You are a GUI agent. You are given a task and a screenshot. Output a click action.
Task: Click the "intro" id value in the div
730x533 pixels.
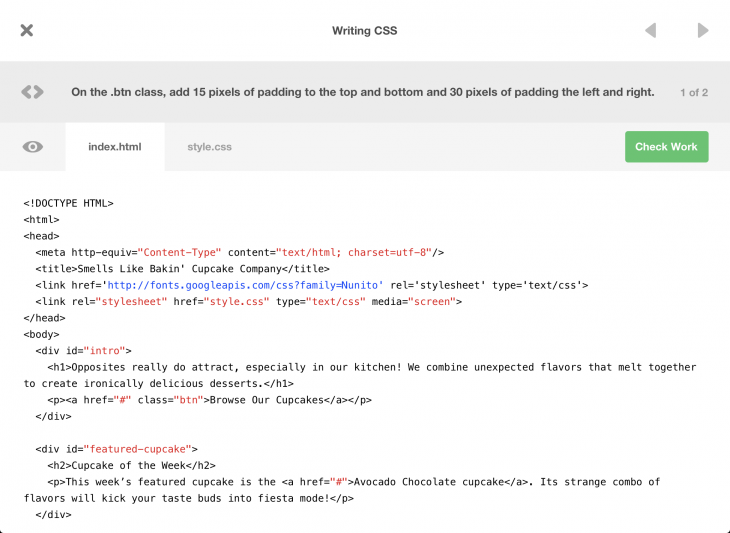pos(108,350)
